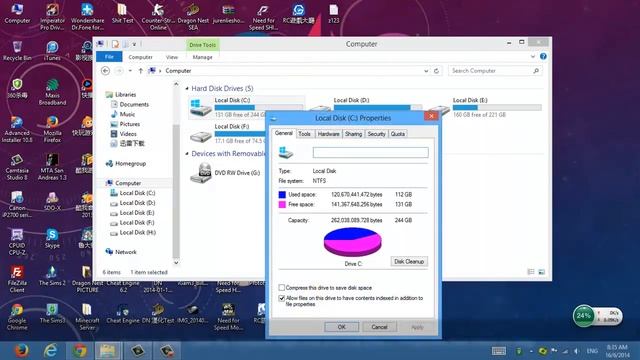Launch MTA San Andreas 1.3 shortcut
The image size is (640, 360).
click(52, 167)
